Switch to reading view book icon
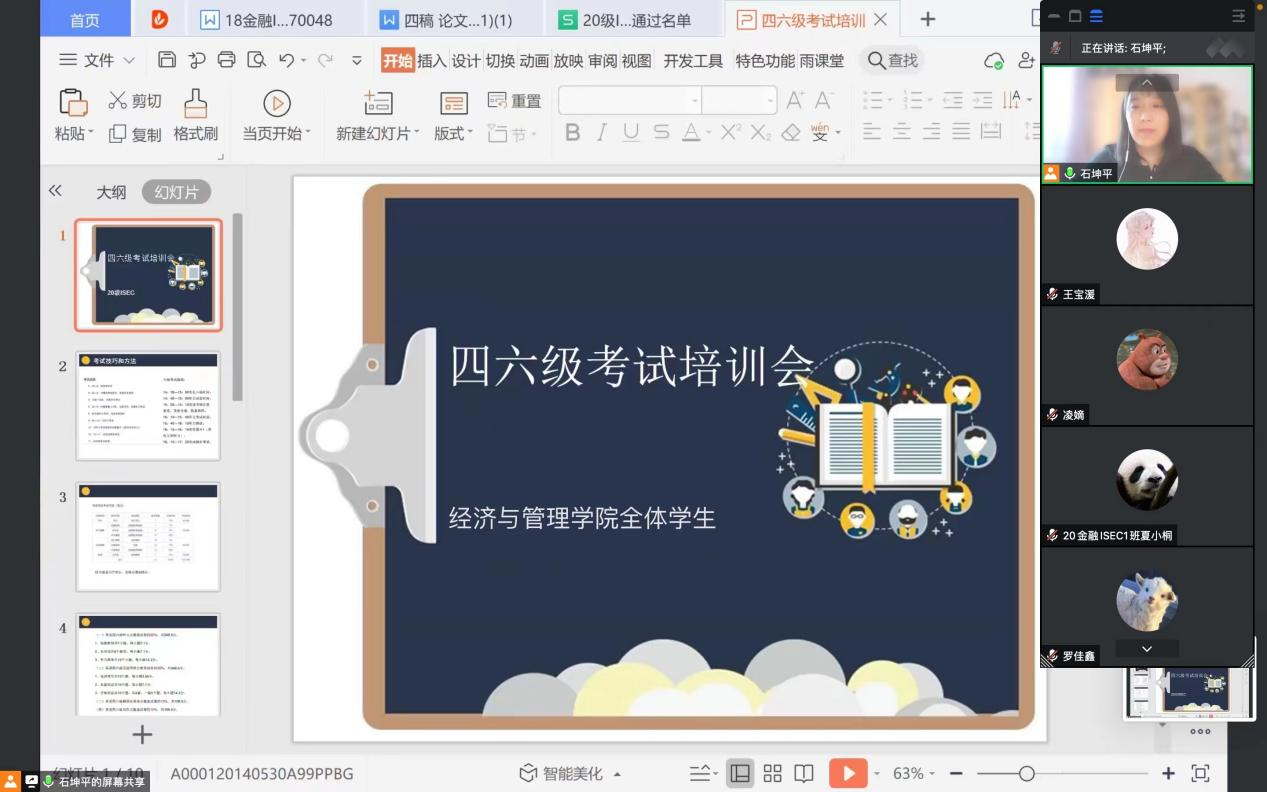Screen dimensions: 1267x792 coord(804,773)
